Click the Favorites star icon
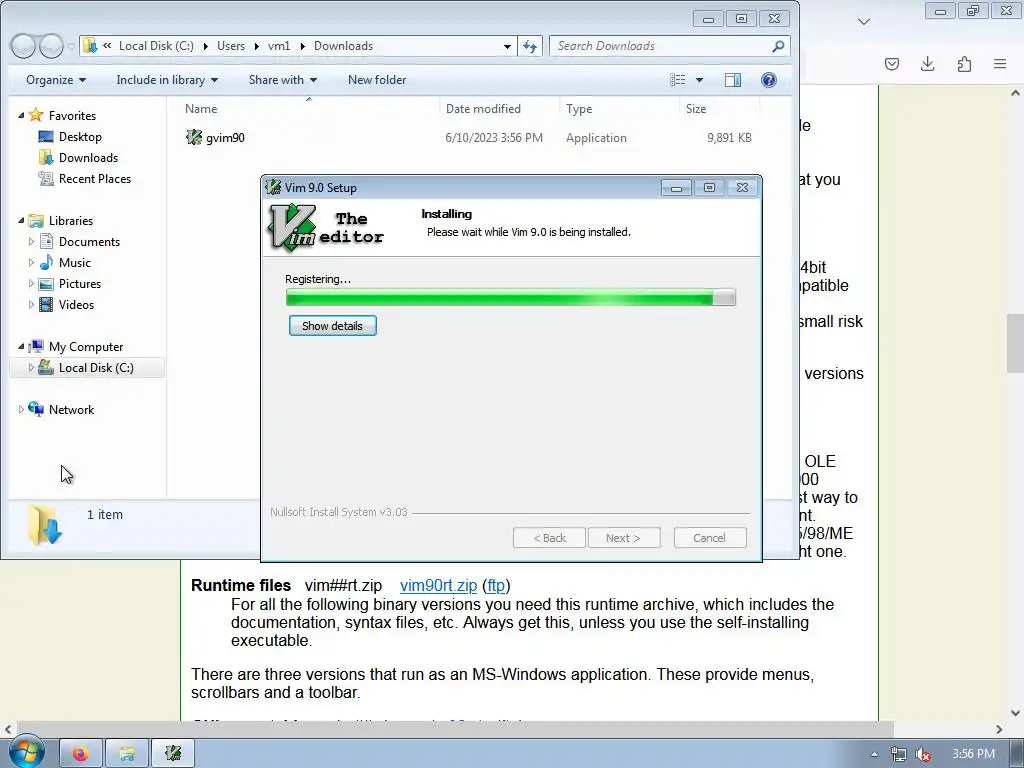 click(x=37, y=115)
